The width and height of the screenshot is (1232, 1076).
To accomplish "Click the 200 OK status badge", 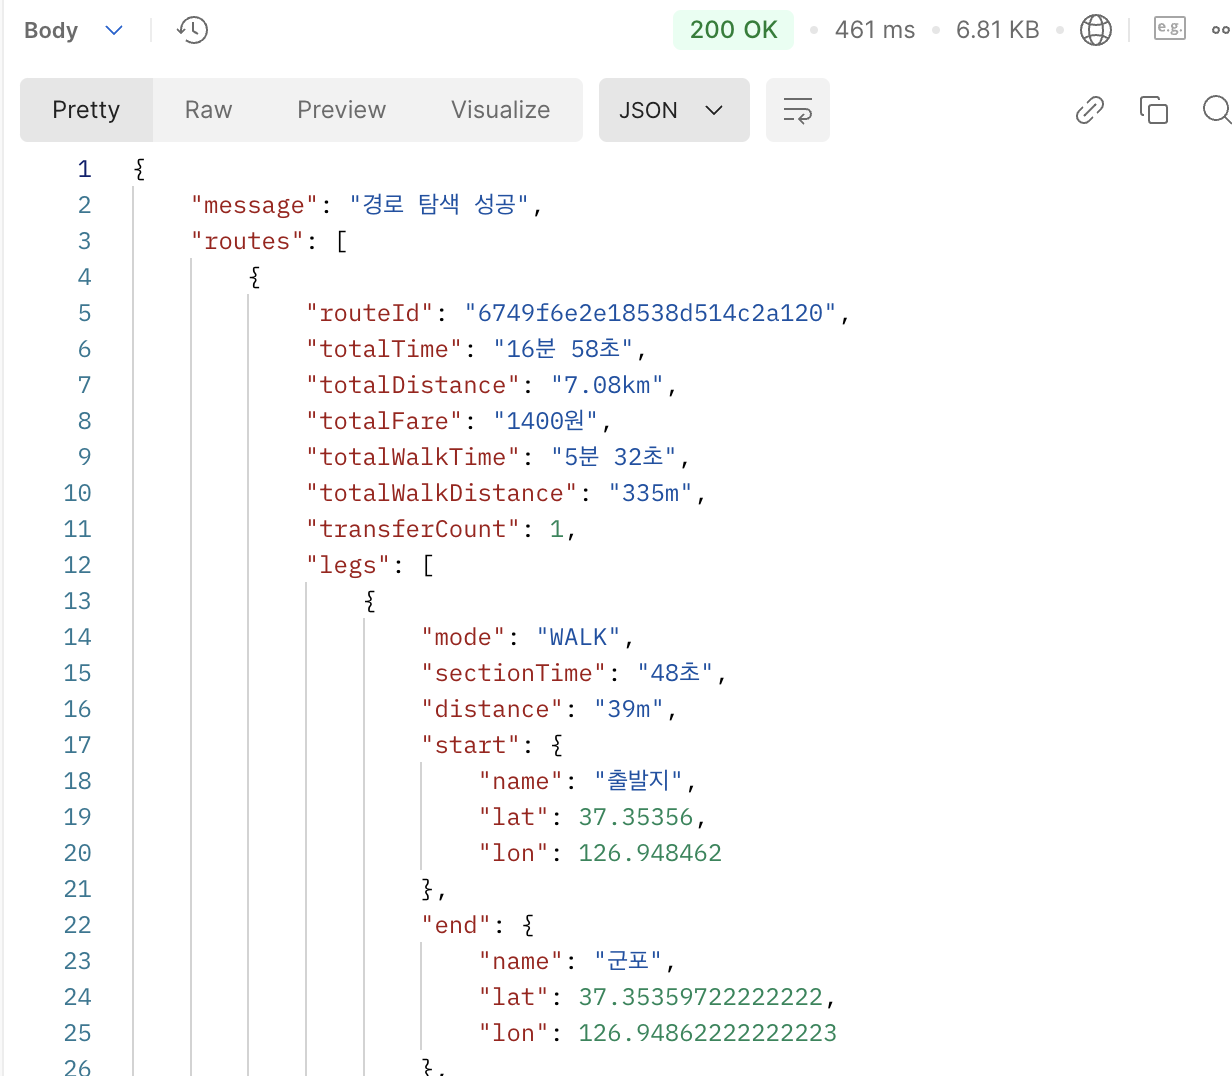I will pos(733,30).
